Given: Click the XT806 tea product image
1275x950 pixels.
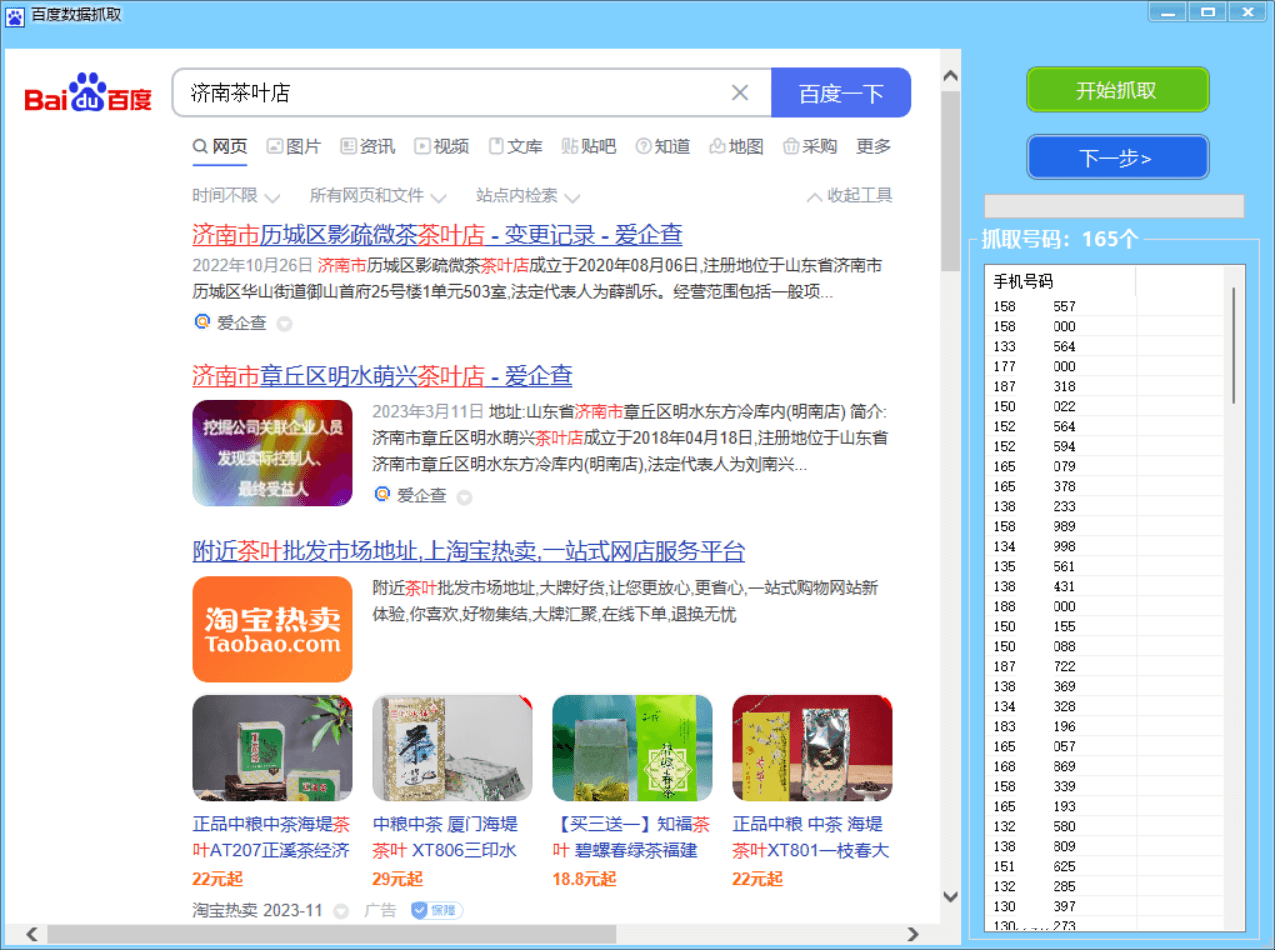Looking at the screenshot, I should pyautogui.click(x=452, y=748).
